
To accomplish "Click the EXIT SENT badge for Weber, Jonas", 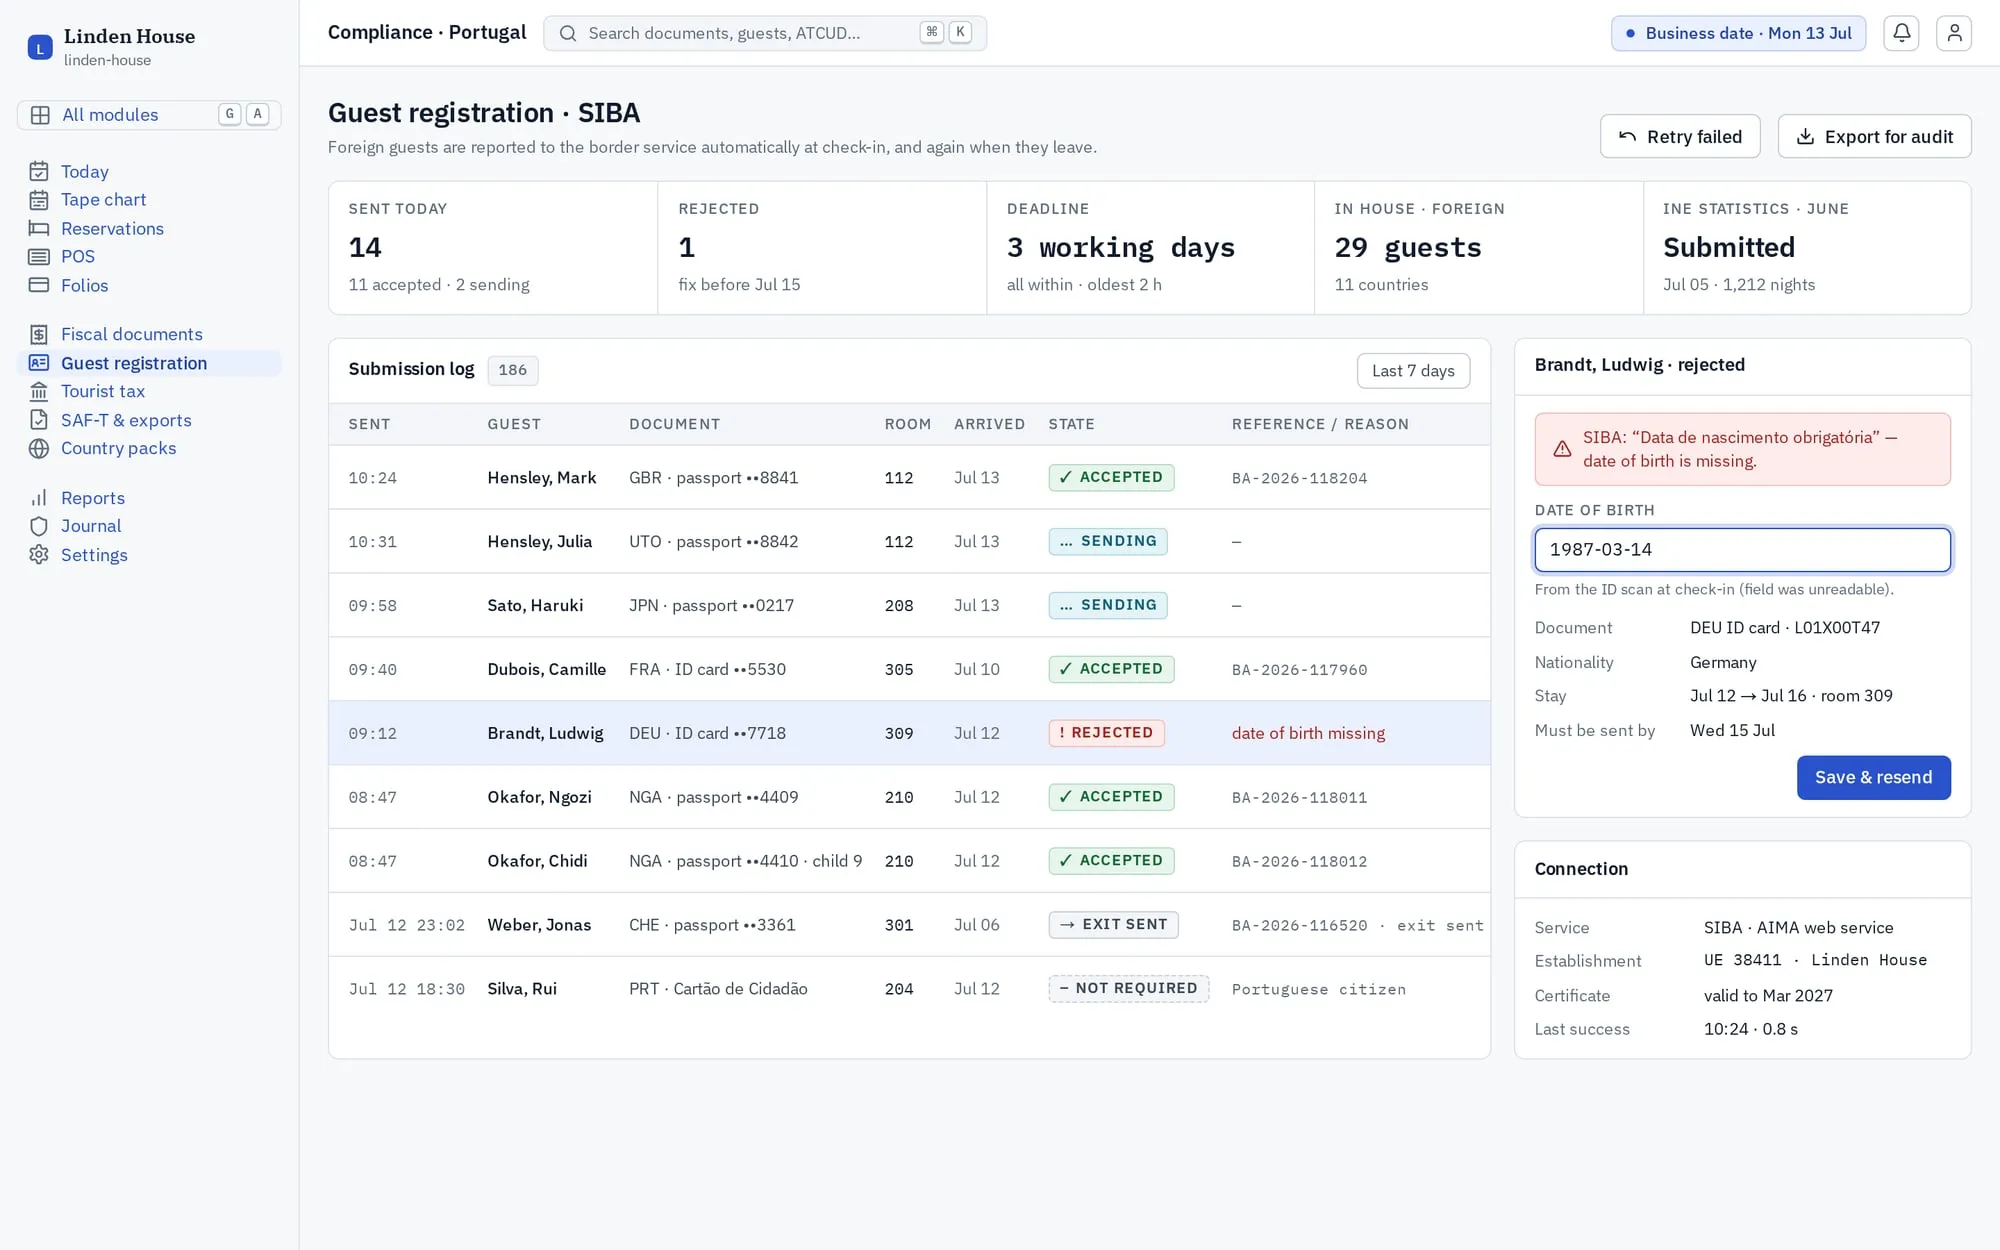I will (x=1113, y=925).
